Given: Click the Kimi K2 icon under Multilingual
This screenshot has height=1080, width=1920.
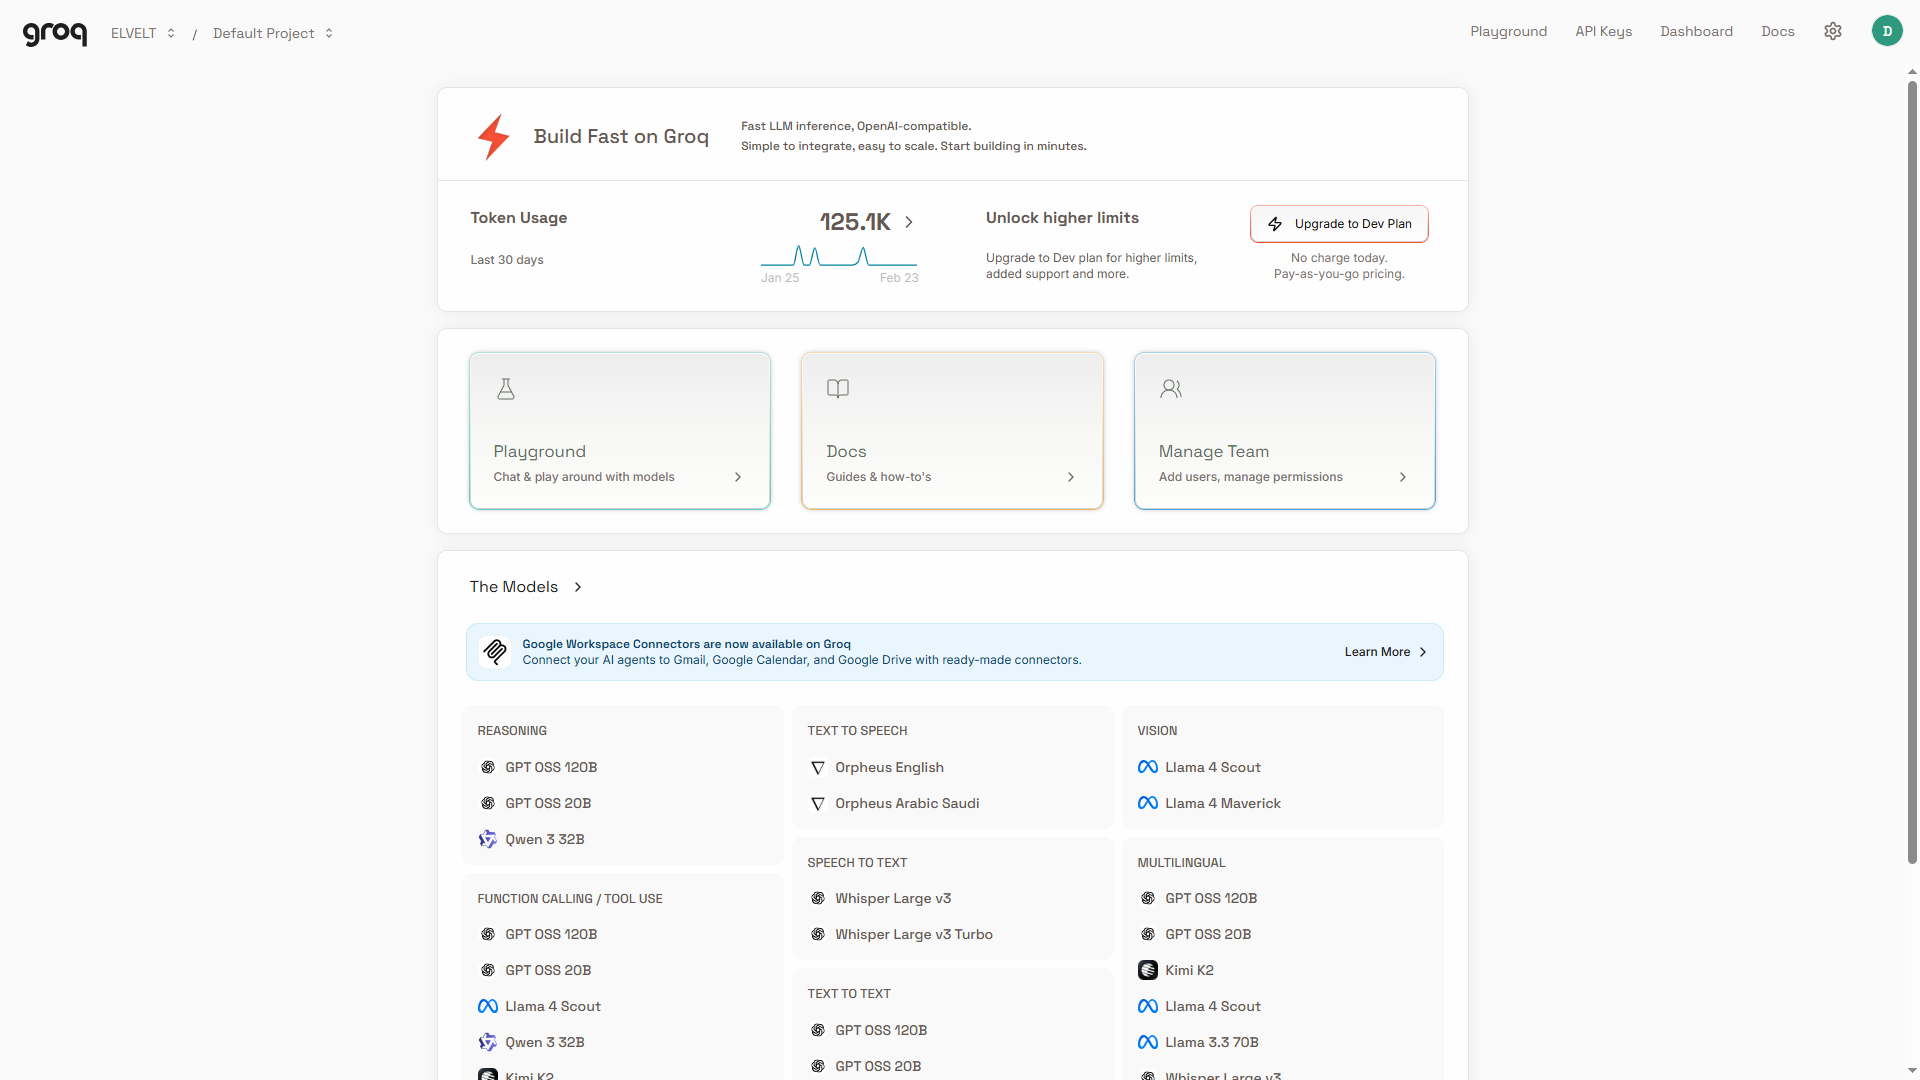Looking at the screenshot, I should [1148, 970].
